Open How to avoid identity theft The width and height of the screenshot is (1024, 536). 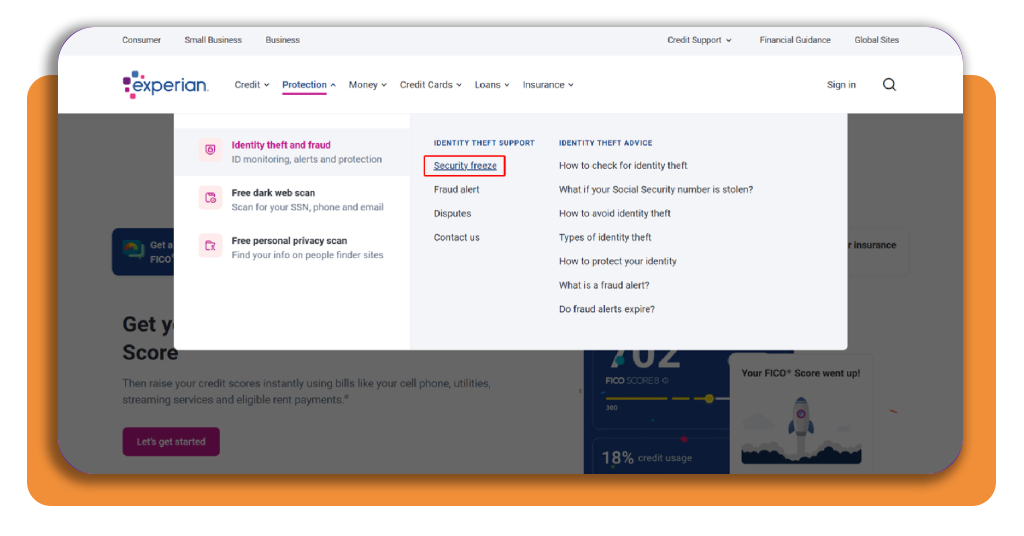pyautogui.click(x=615, y=213)
